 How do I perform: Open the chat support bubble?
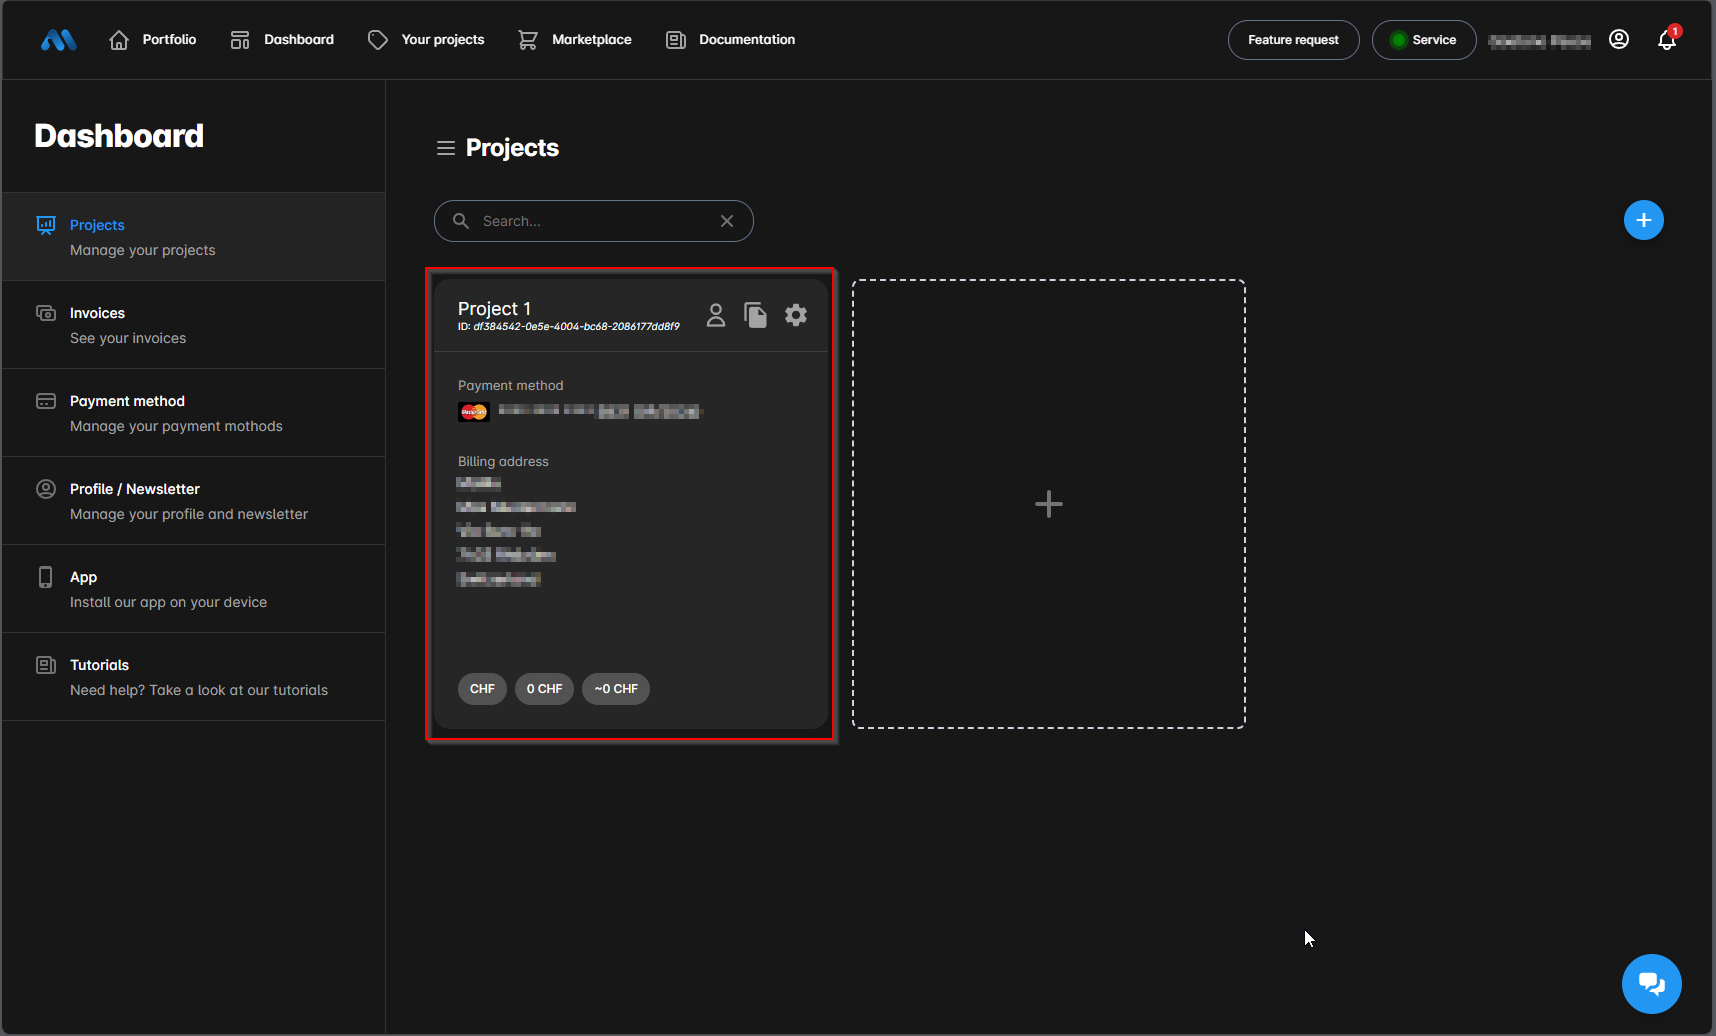pos(1651,984)
